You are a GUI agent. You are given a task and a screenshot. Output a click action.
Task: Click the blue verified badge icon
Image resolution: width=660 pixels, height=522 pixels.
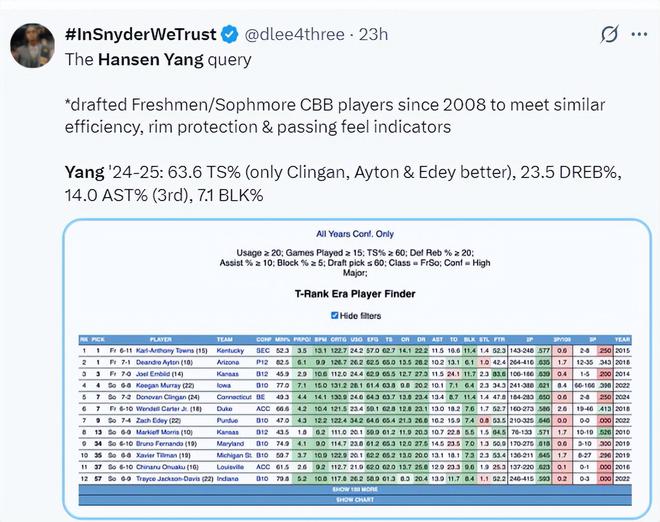pyautogui.click(x=230, y=35)
